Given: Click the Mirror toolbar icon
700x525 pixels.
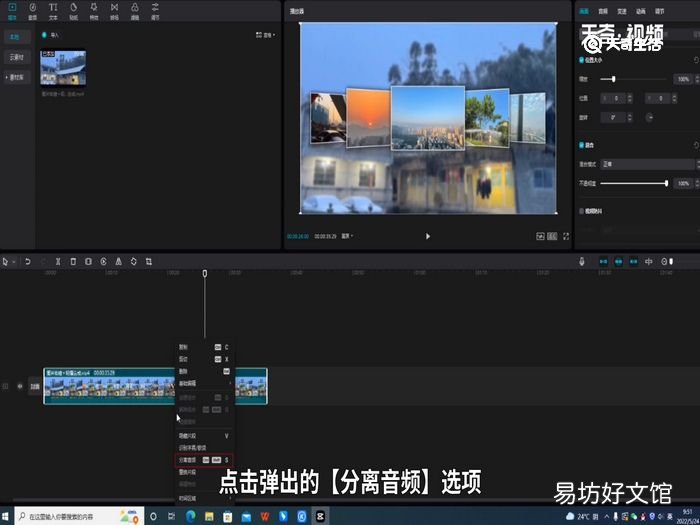Looking at the screenshot, I should click(118, 262).
